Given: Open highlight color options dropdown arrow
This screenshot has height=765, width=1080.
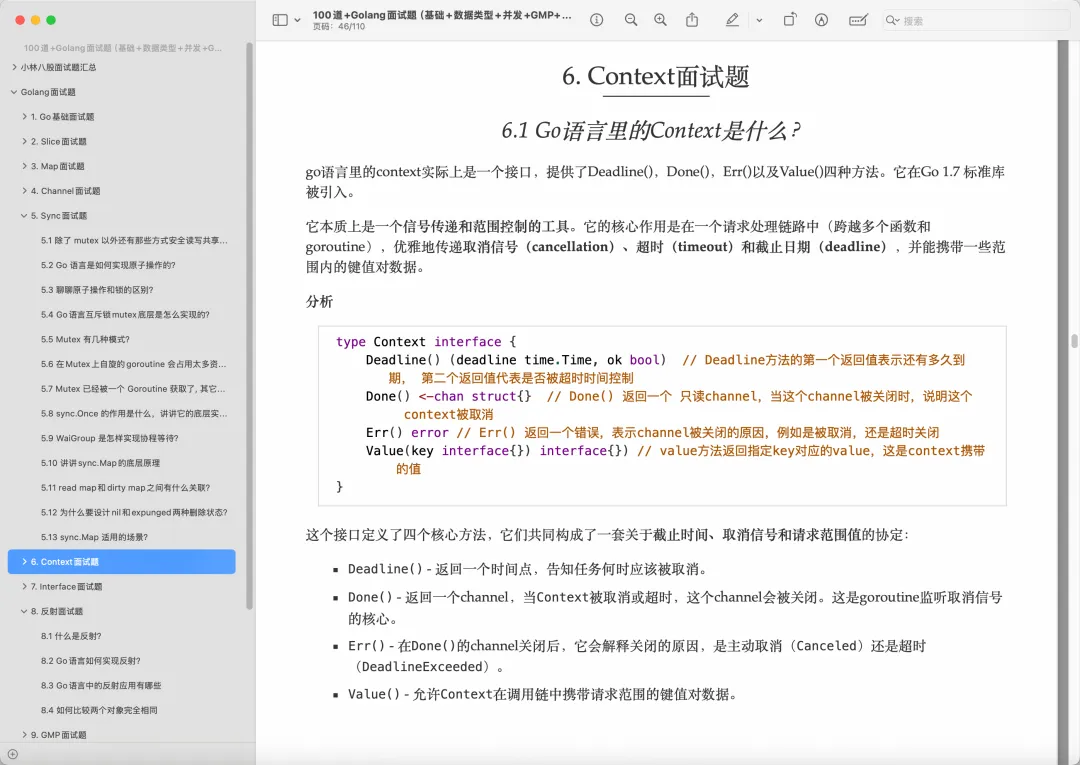Looking at the screenshot, I should tap(759, 20).
